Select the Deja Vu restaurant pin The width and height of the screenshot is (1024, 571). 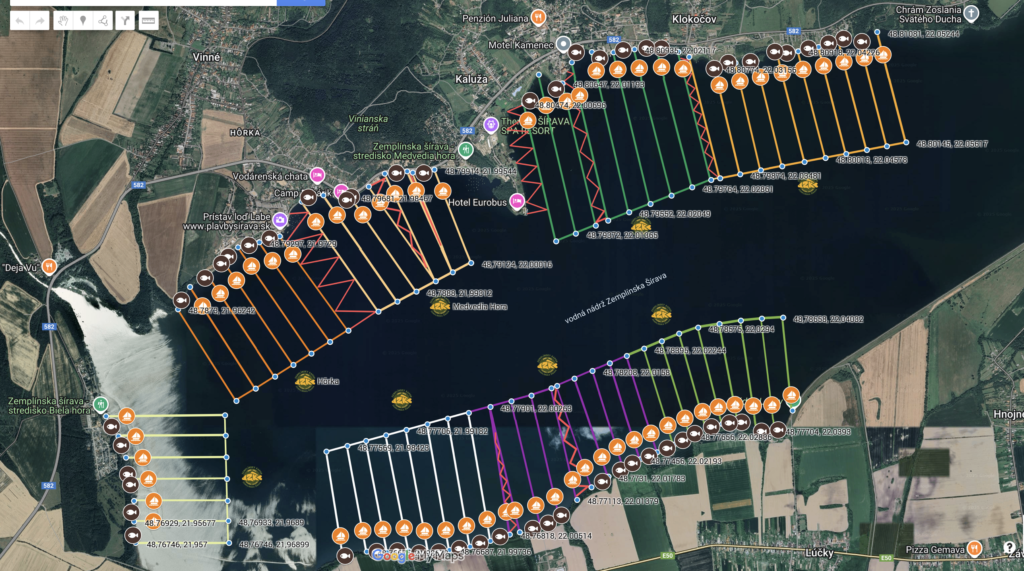coord(48,267)
